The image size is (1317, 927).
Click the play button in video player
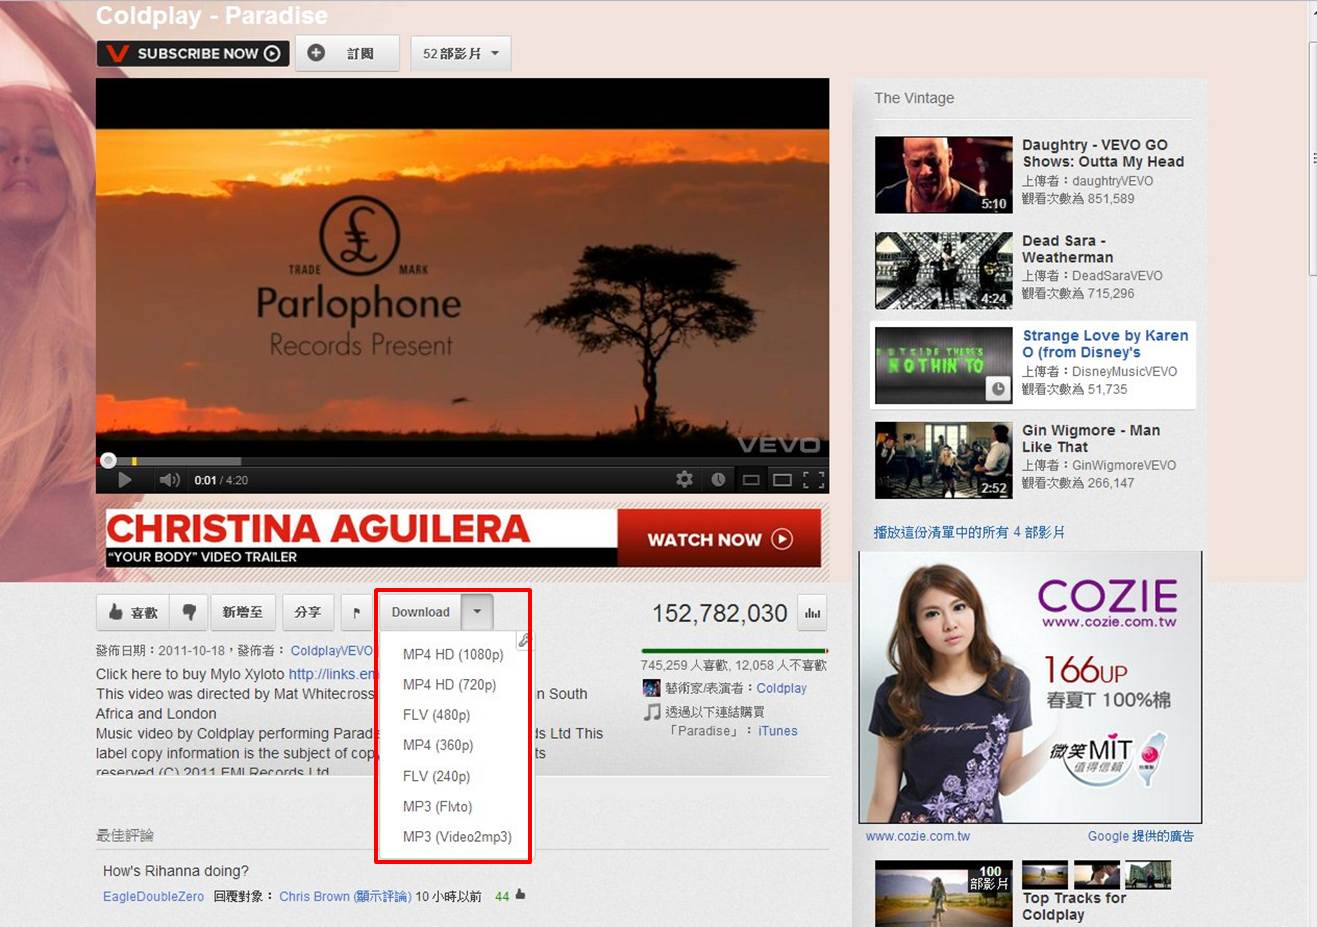[x=124, y=480]
